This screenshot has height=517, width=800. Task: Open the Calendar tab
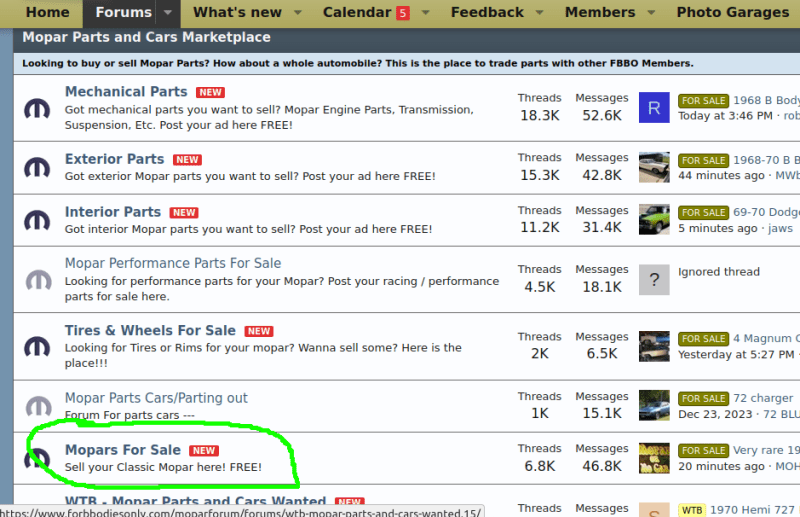pyautogui.click(x=357, y=12)
